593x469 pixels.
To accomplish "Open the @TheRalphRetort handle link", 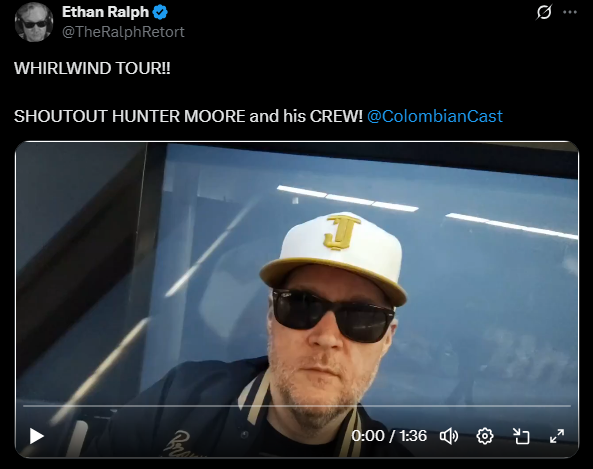I will coord(123,32).
